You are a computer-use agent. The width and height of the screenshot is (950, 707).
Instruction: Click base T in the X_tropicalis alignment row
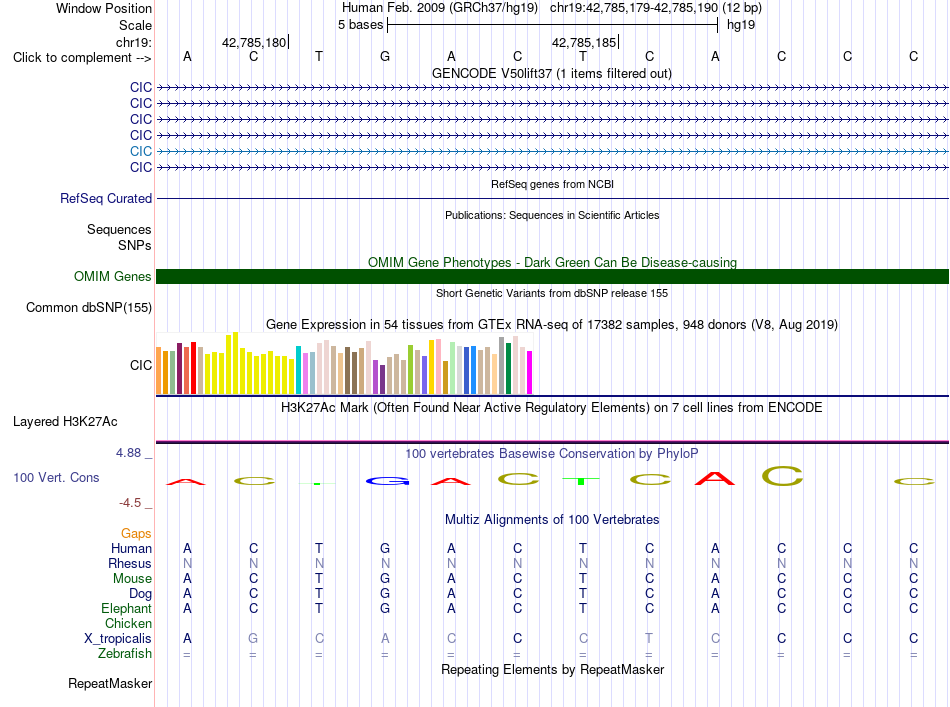point(649,639)
